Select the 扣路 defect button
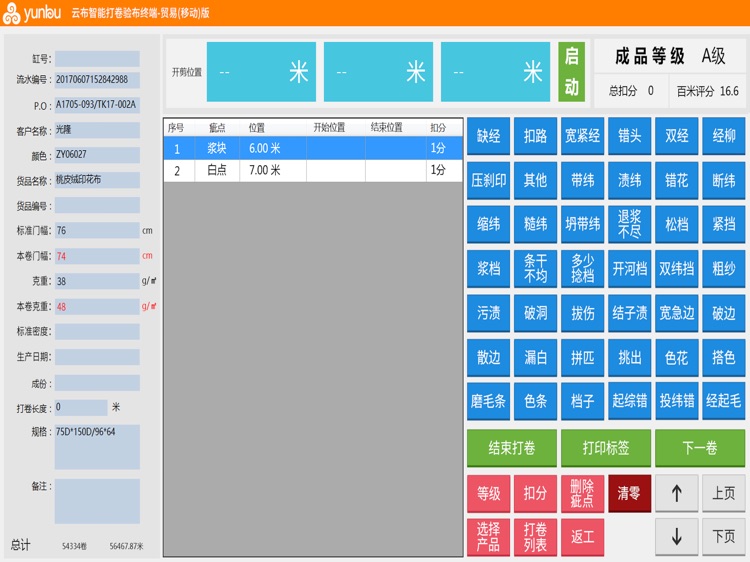 [535, 136]
